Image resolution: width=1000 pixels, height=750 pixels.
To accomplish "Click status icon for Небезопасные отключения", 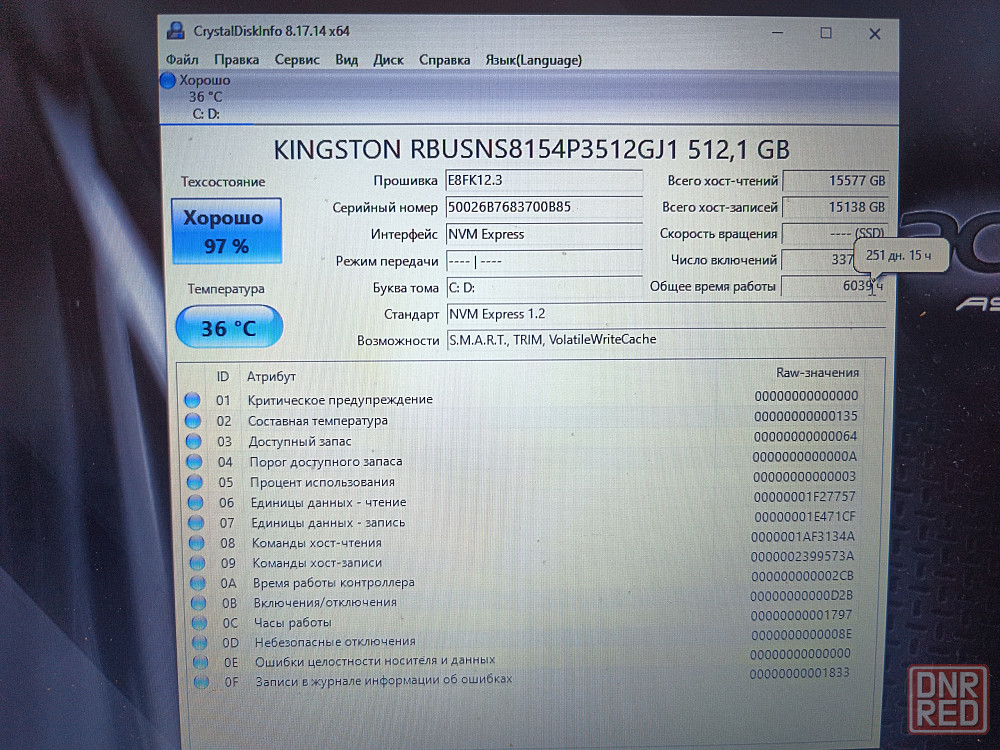I will [x=200, y=642].
